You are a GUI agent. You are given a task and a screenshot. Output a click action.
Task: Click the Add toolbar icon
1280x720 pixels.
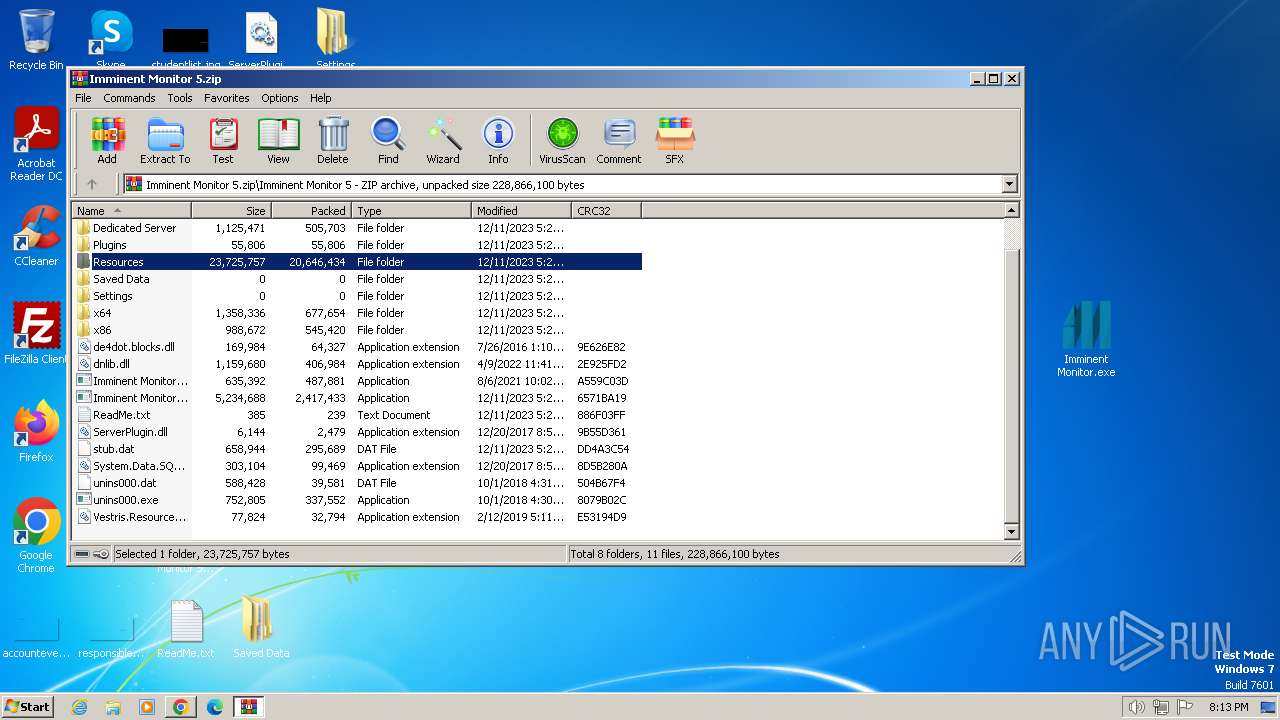point(107,140)
